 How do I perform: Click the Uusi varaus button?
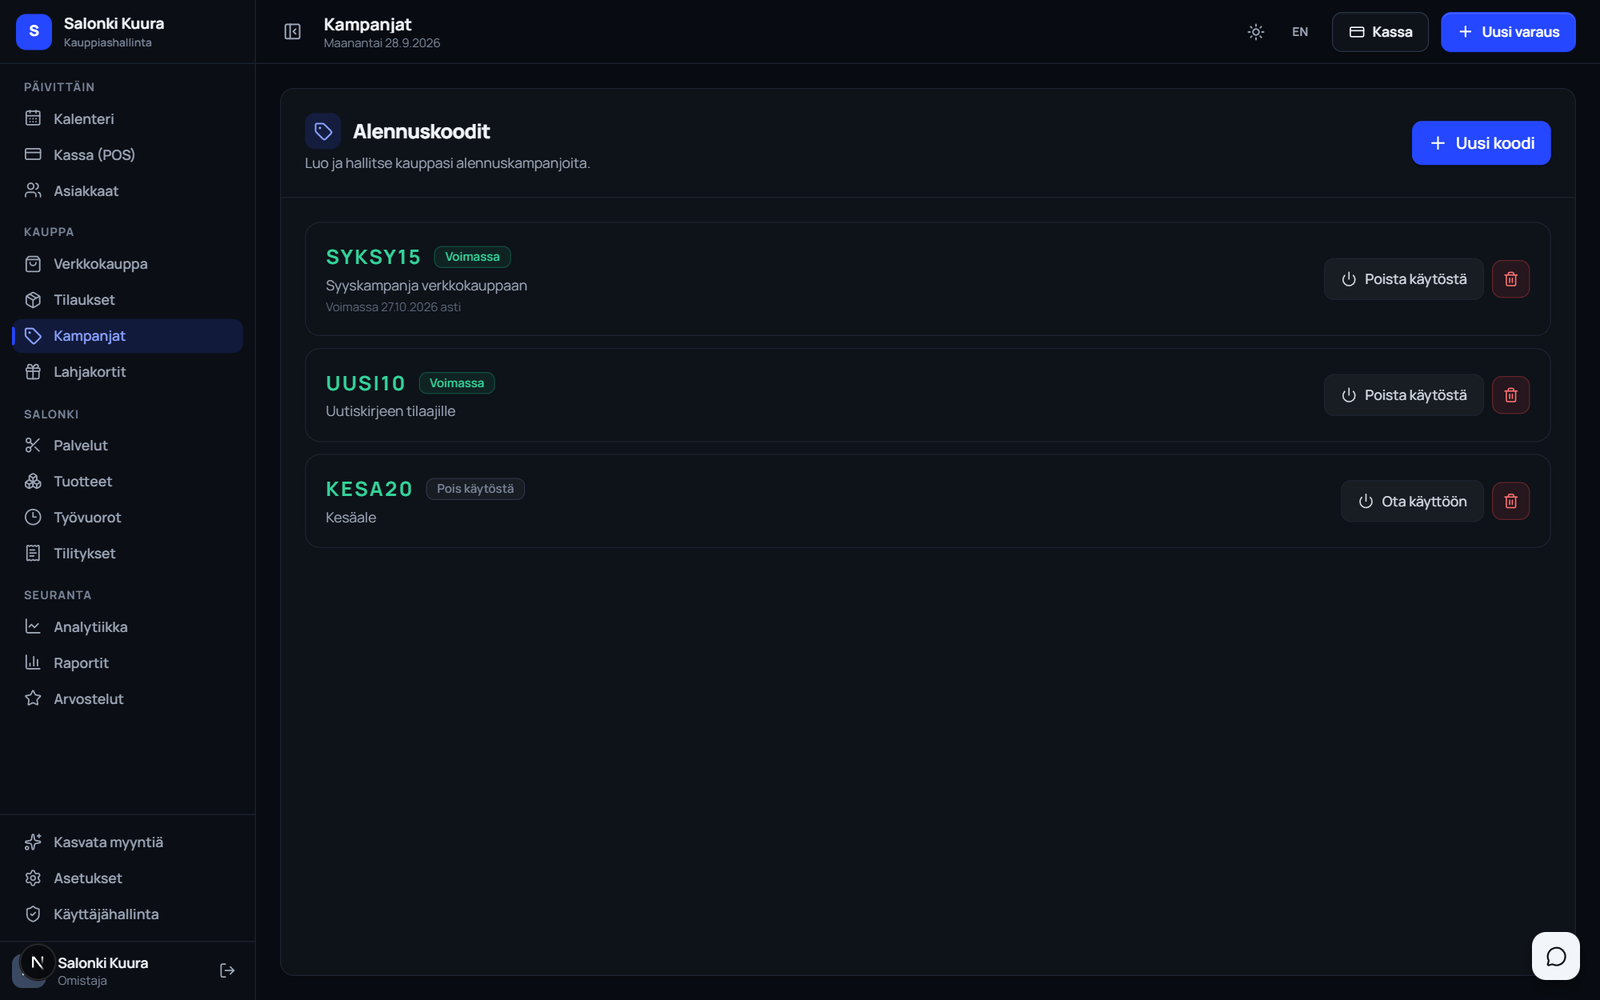(x=1508, y=32)
